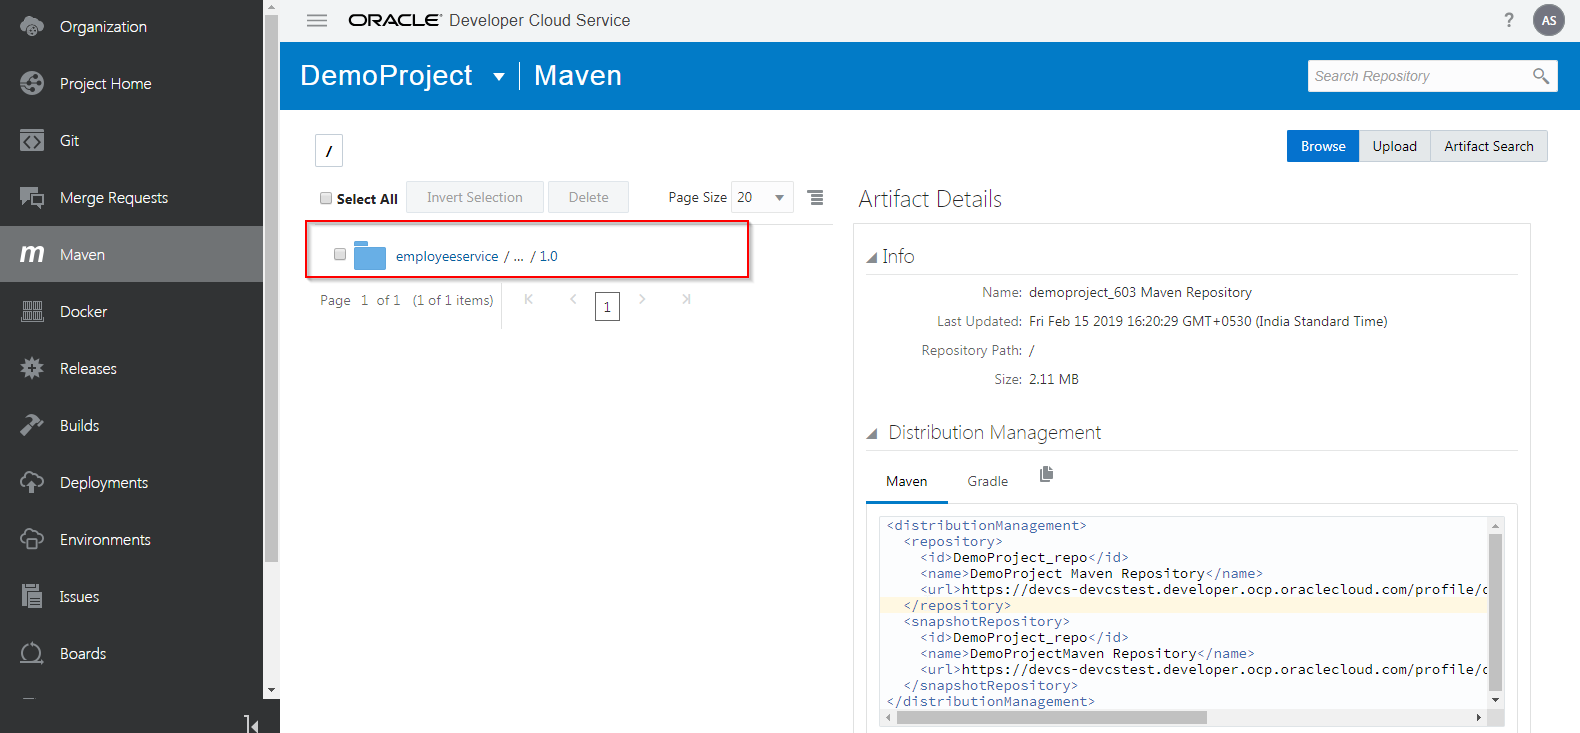Viewport: 1580px width, 733px height.
Task: Go to the last page
Action: click(686, 299)
